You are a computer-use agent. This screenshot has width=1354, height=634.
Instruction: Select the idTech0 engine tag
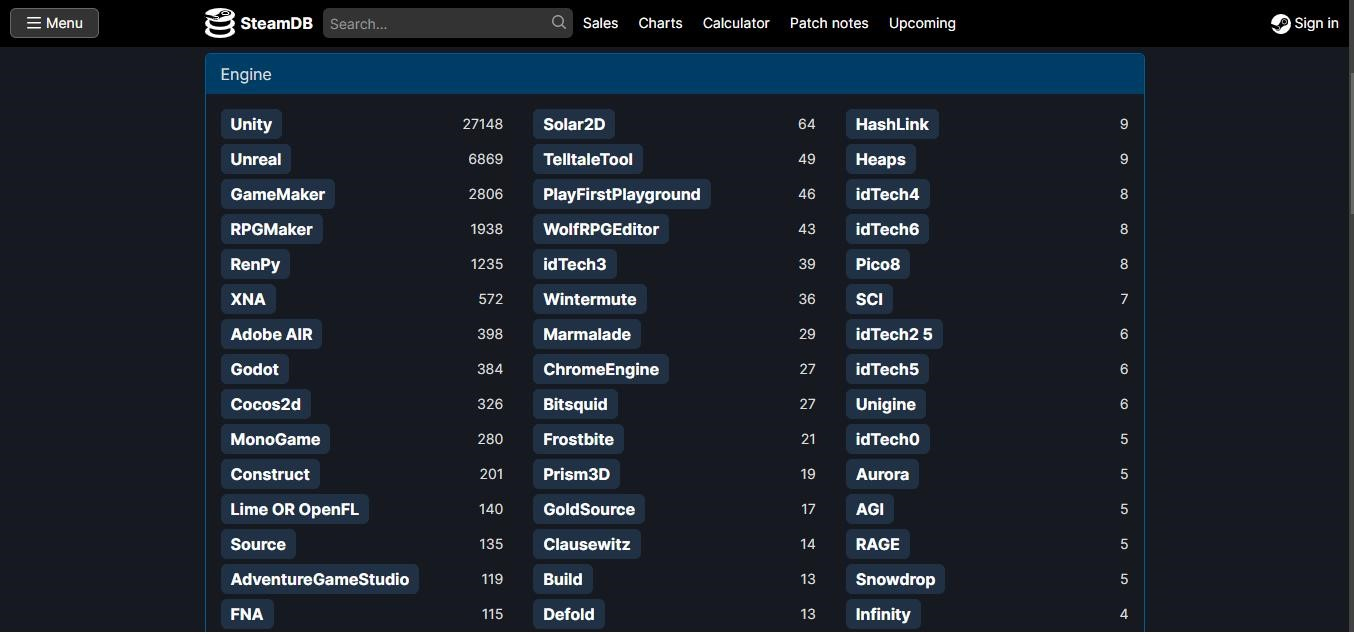click(x=888, y=439)
